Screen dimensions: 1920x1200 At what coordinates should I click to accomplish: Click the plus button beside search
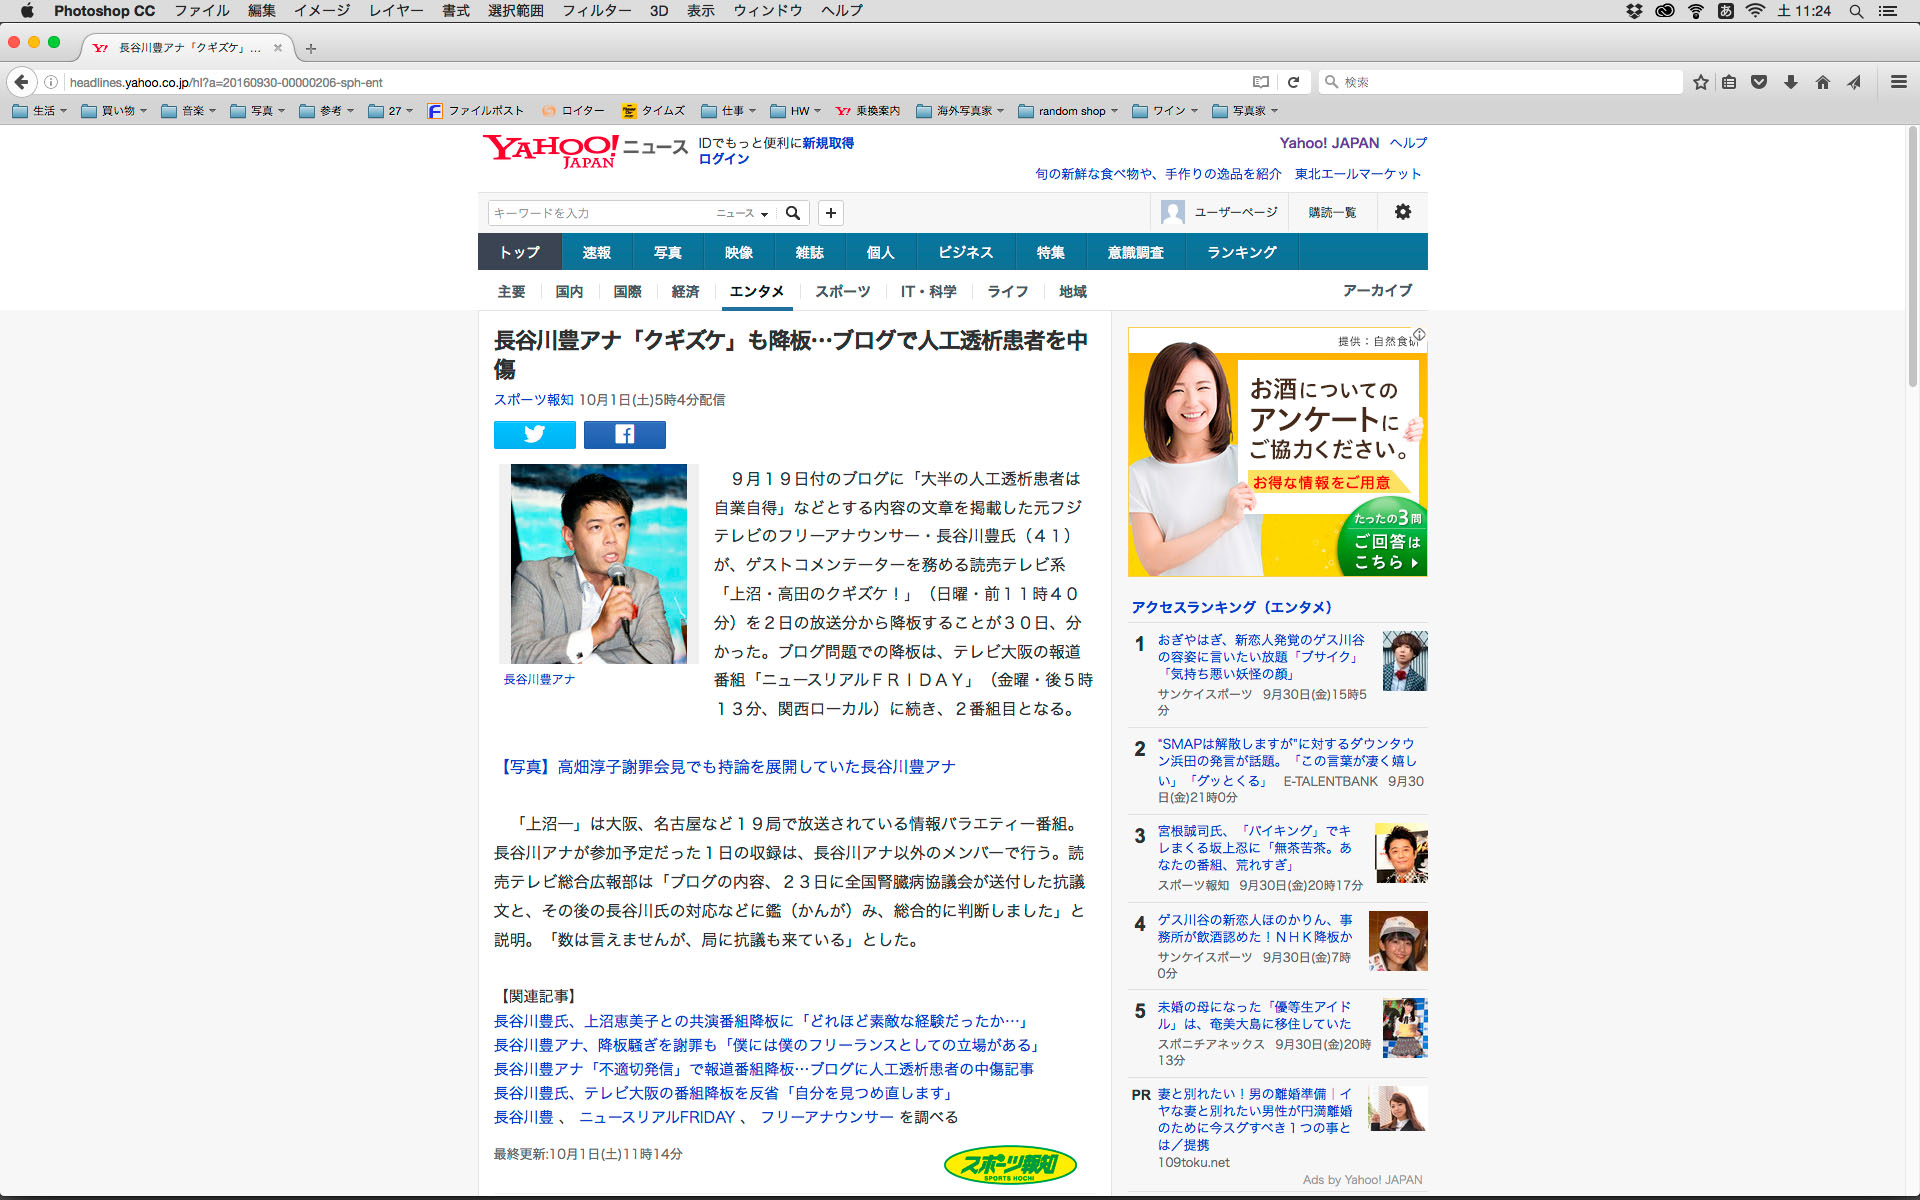point(830,213)
